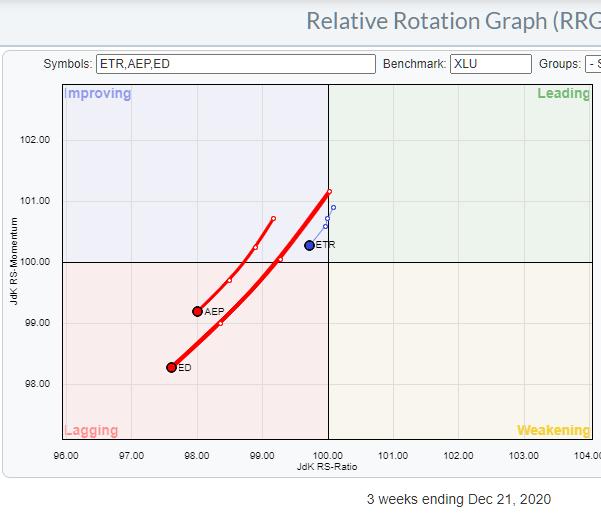
Task: Click the ED trail point nearest its marker
Action: point(221,323)
